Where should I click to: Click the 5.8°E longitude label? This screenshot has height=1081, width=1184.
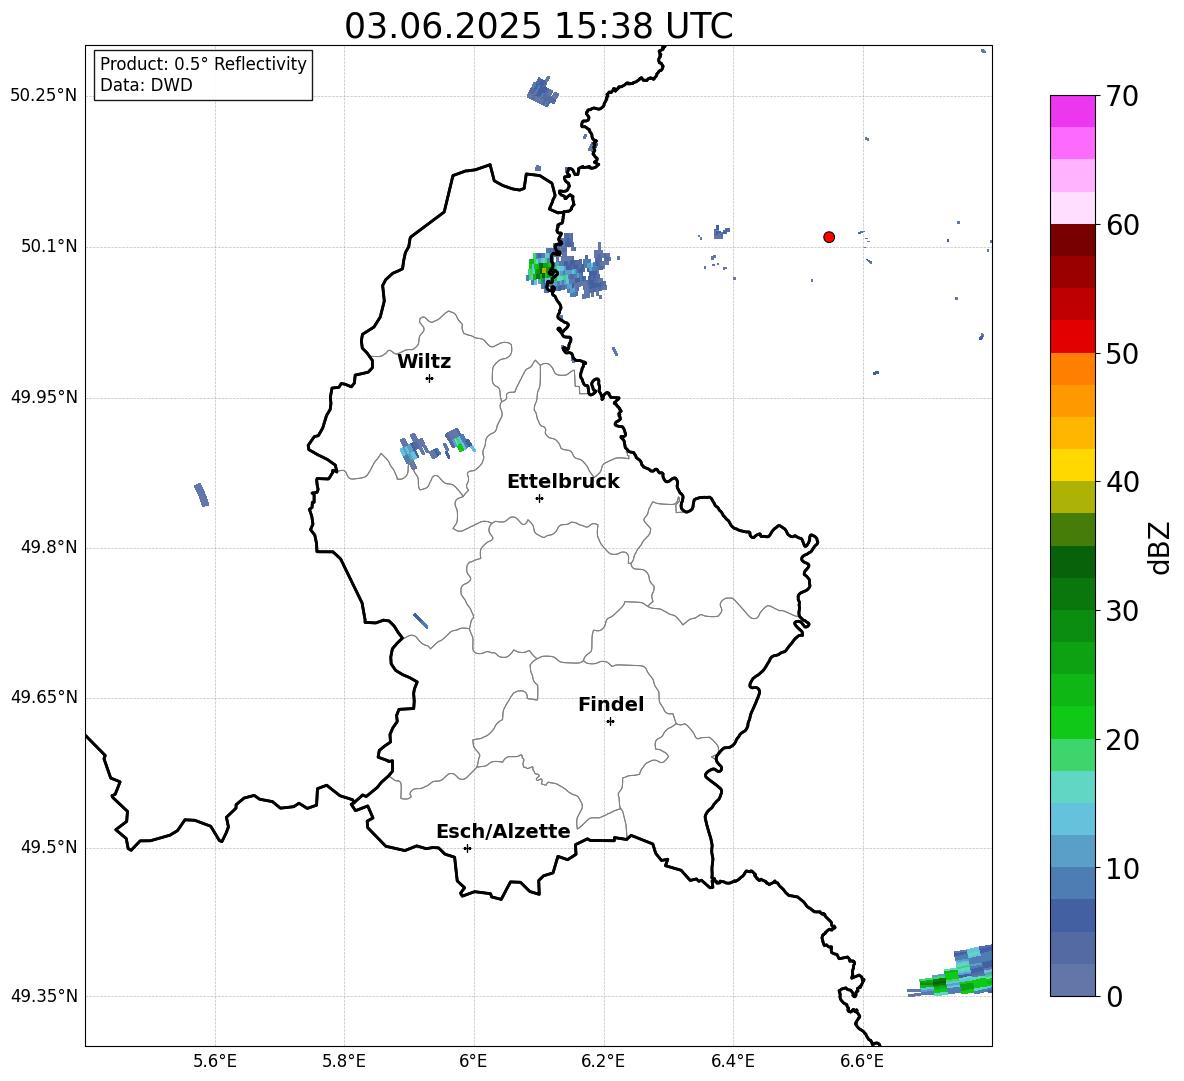344,1061
